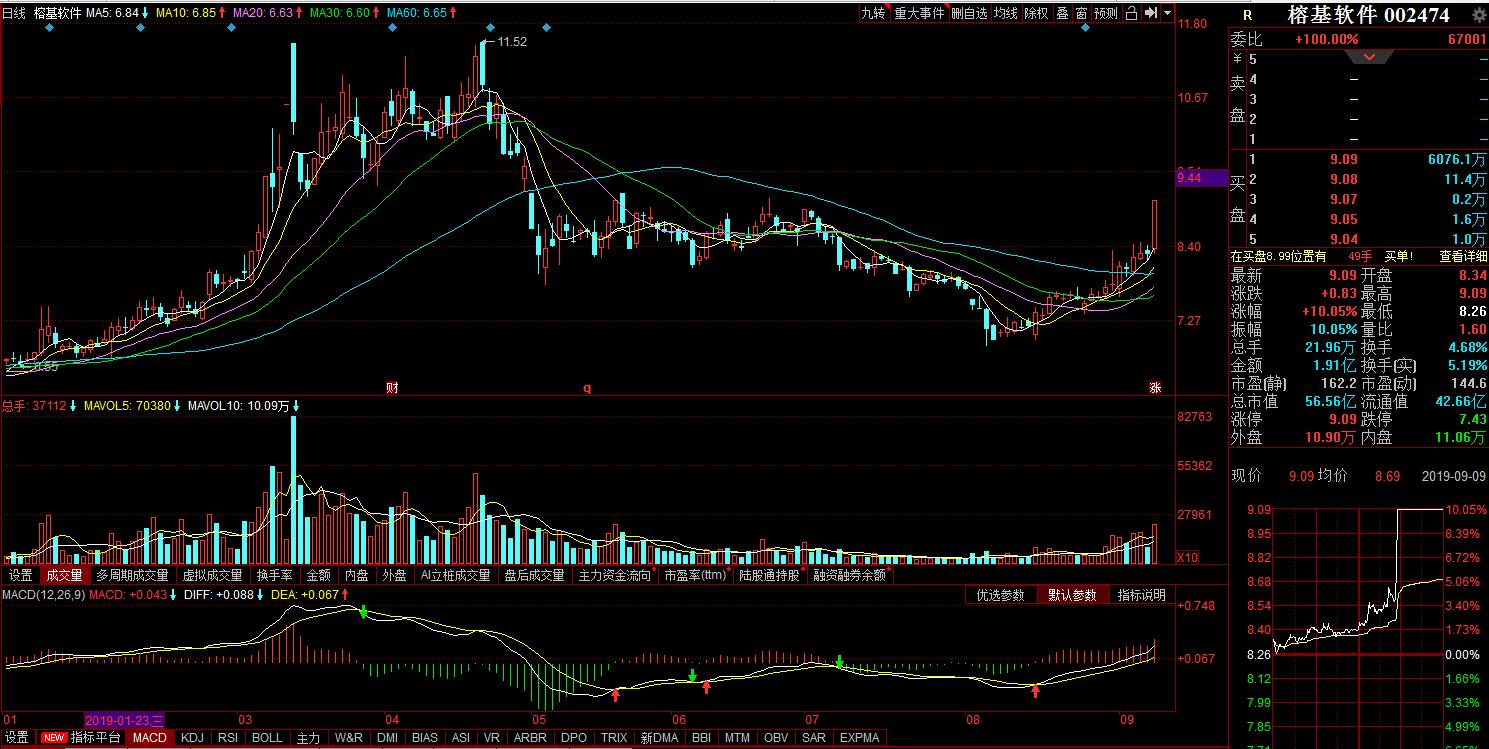
Task: Select the MACD indicator tab
Action: [x=150, y=738]
